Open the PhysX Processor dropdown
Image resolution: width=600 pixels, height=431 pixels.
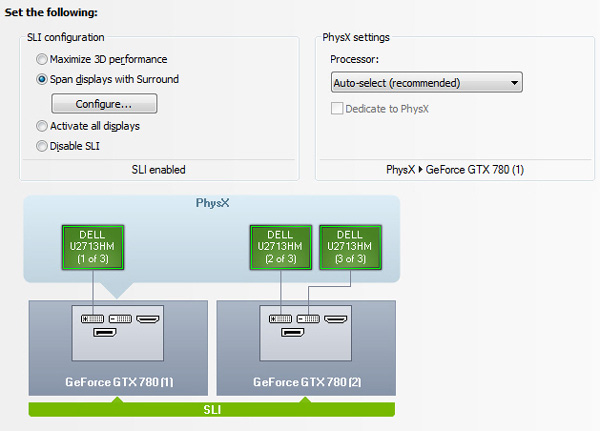click(x=427, y=83)
